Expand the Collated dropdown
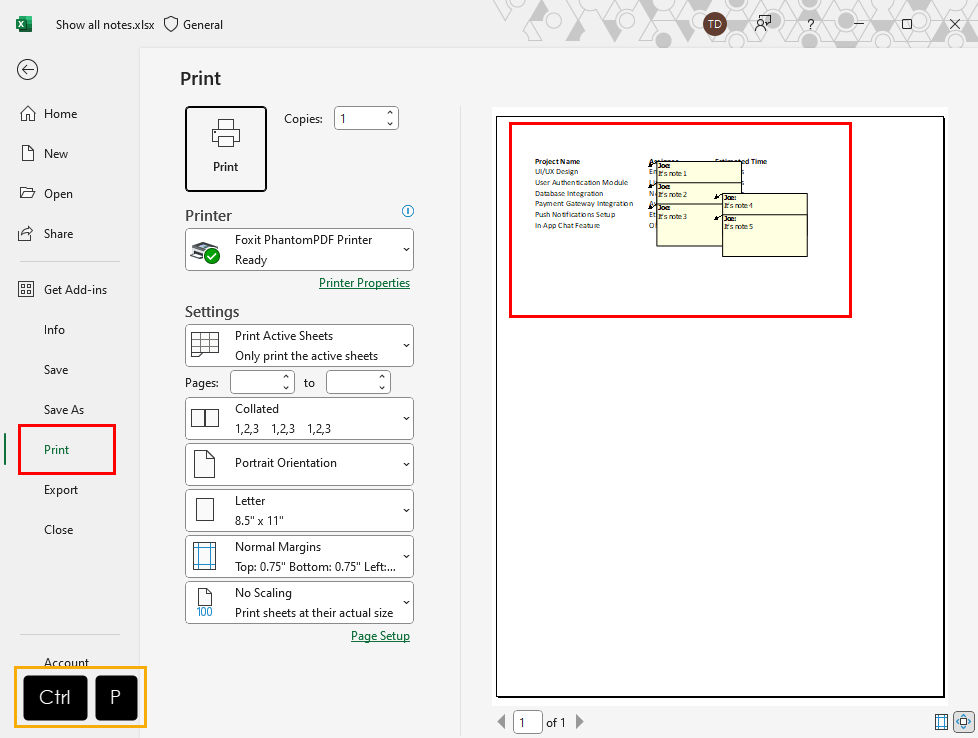 coord(299,419)
